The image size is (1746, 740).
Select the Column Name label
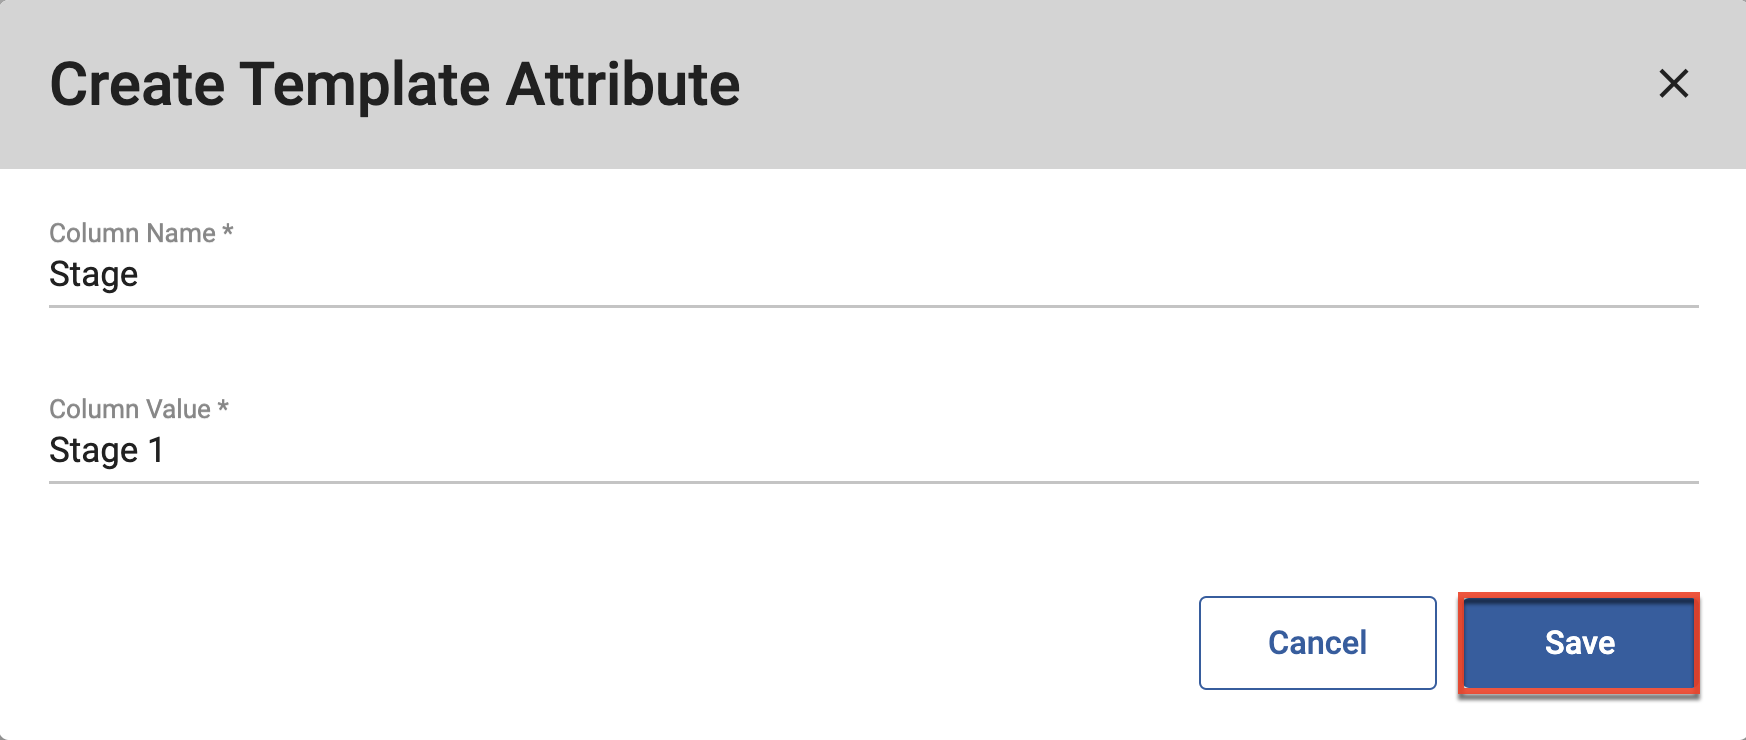point(132,233)
